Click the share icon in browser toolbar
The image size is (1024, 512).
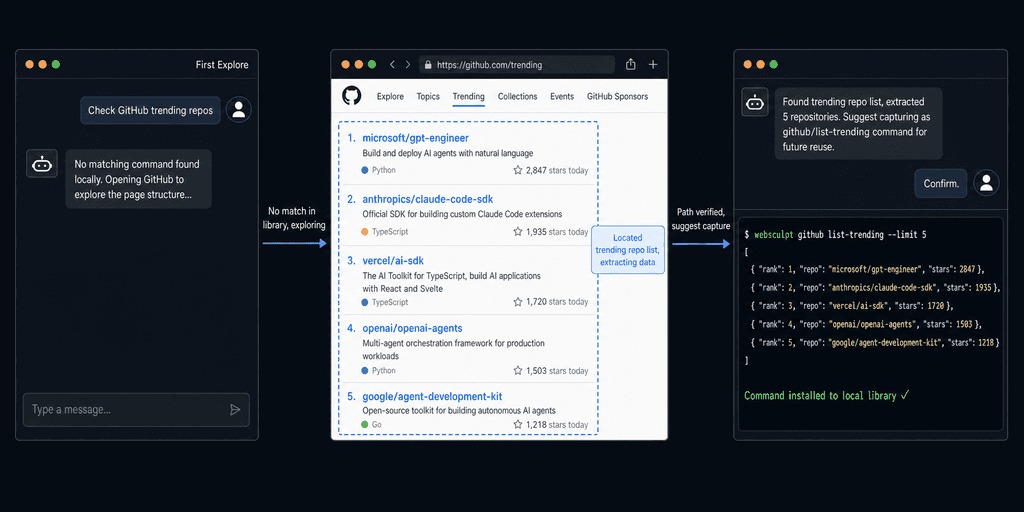[x=630, y=64]
